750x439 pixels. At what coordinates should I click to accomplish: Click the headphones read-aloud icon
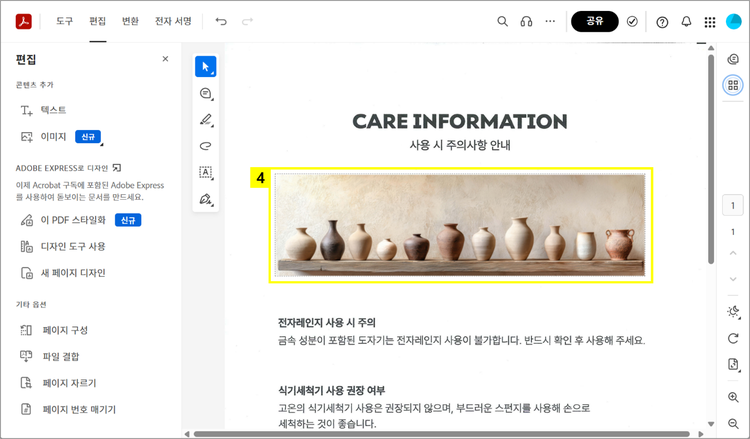click(x=526, y=22)
